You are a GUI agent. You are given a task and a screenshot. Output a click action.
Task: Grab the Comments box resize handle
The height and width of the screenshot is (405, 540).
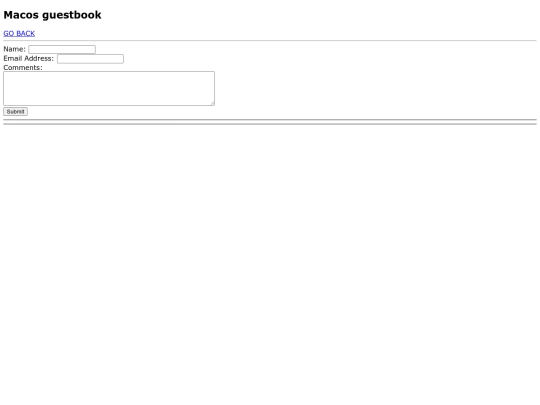pyautogui.click(x=212, y=103)
